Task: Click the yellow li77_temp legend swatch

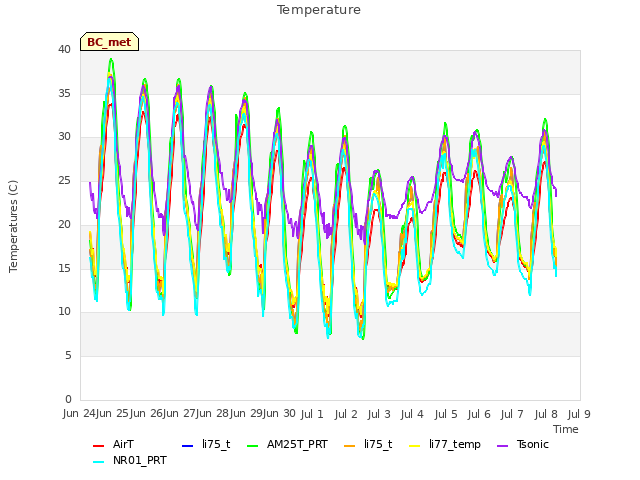Action: tap(414, 446)
